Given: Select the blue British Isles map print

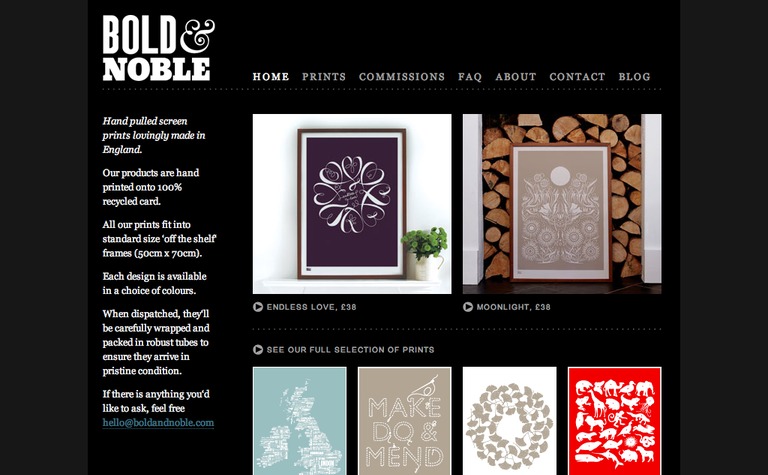Looking at the screenshot, I should tap(300, 421).
